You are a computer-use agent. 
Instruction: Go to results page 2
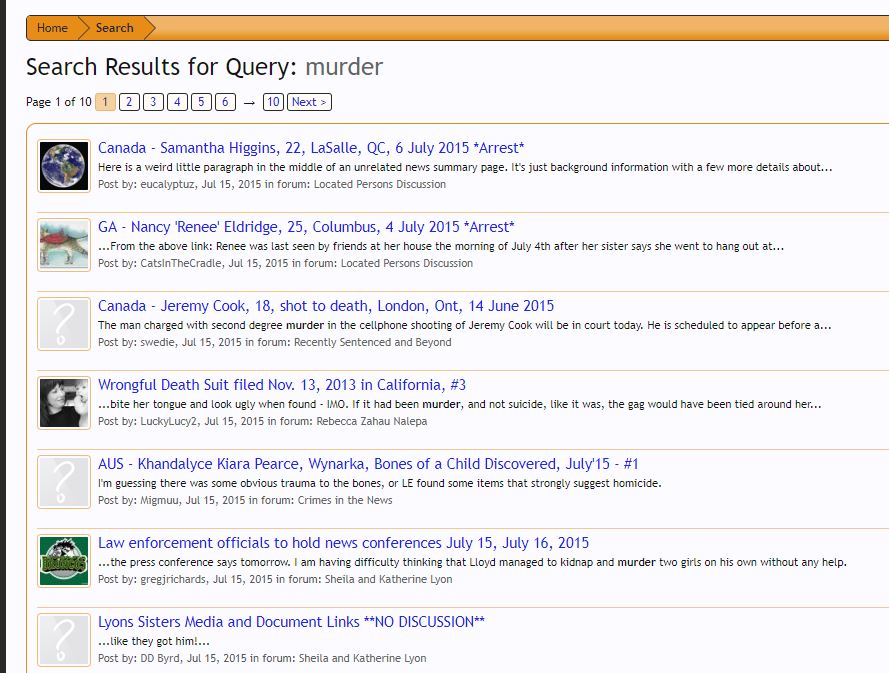point(129,102)
